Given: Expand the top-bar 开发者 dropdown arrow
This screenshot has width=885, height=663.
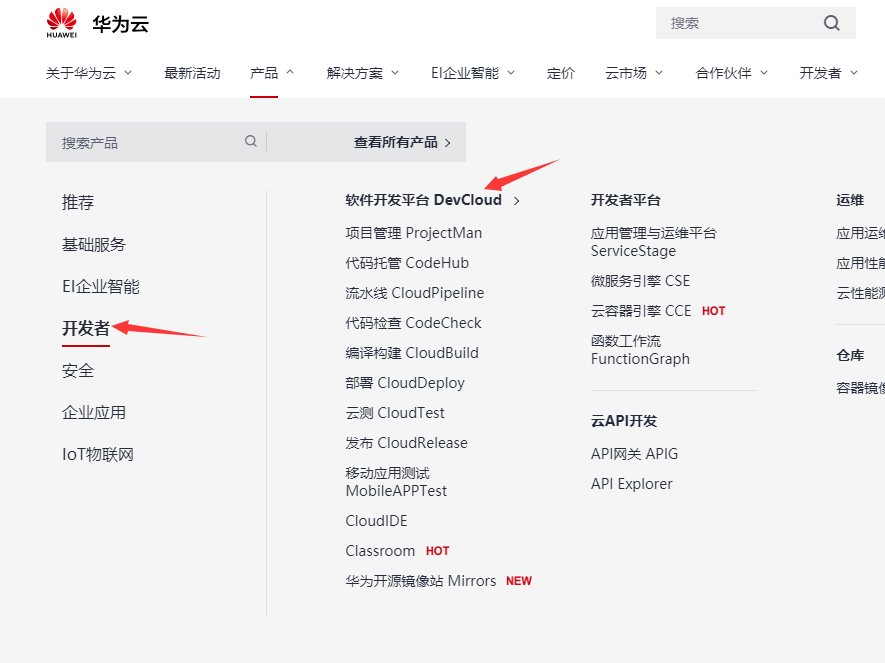Looking at the screenshot, I should tap(853, 73).
